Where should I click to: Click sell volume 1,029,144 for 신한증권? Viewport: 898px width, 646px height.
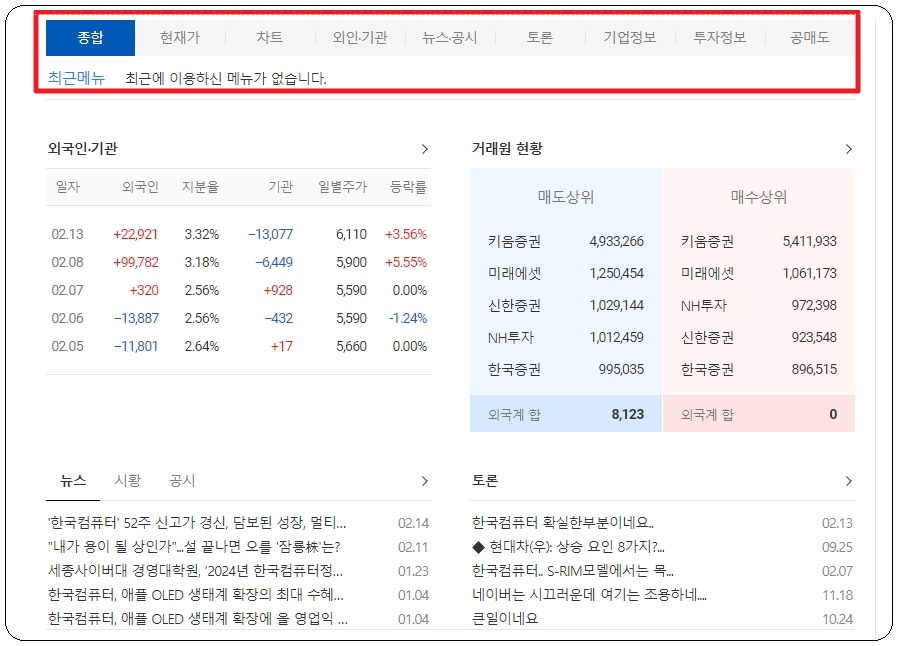tap(617, 306)
